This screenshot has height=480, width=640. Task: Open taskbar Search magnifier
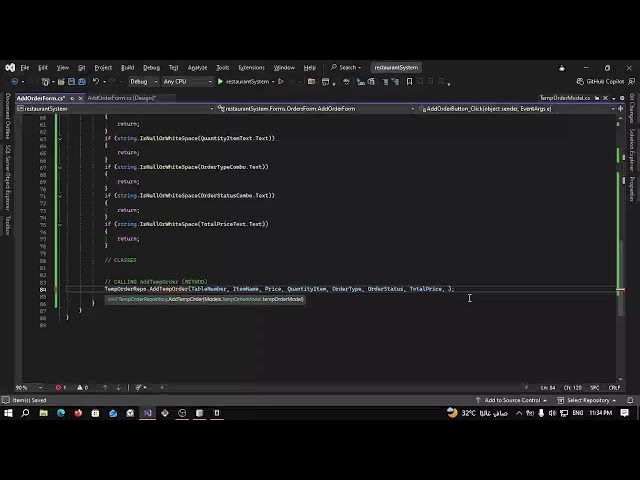(25, 413)
